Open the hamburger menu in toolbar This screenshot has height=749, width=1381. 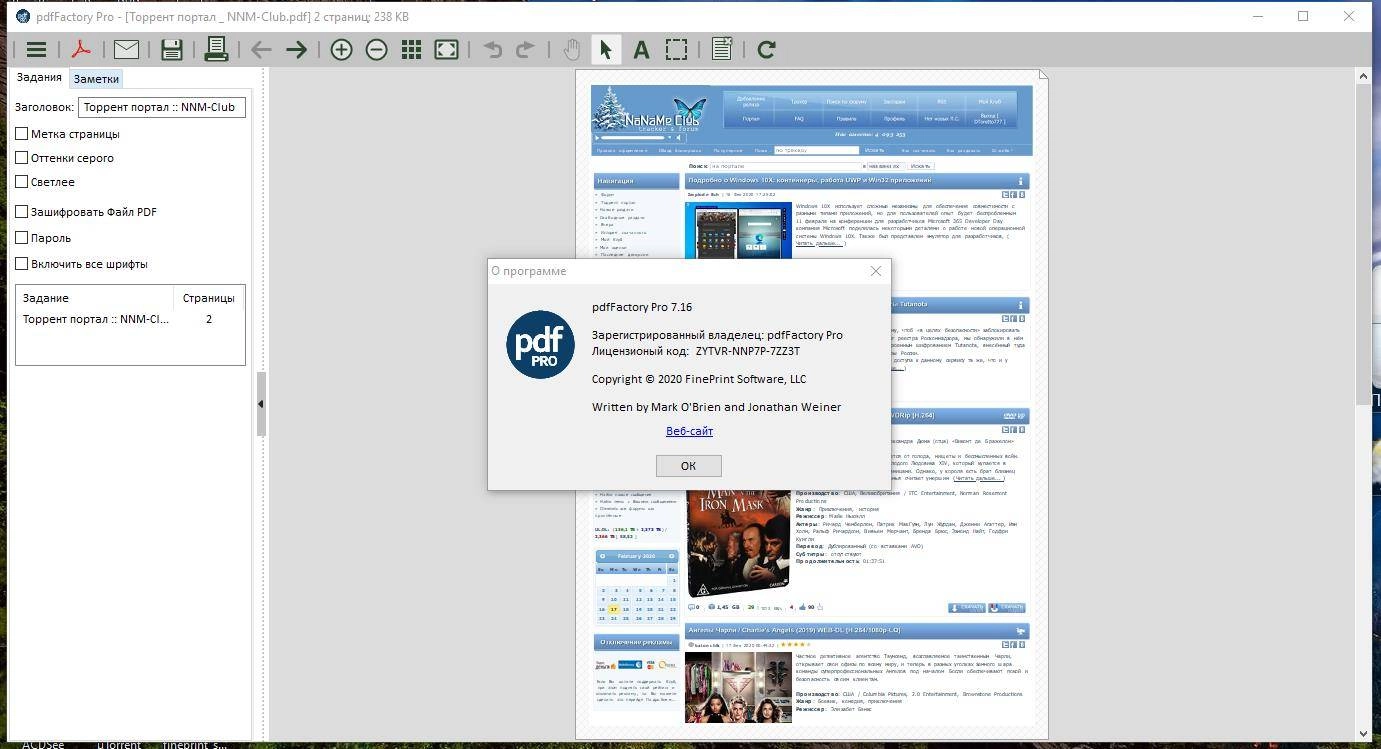(x=36, y=49)
